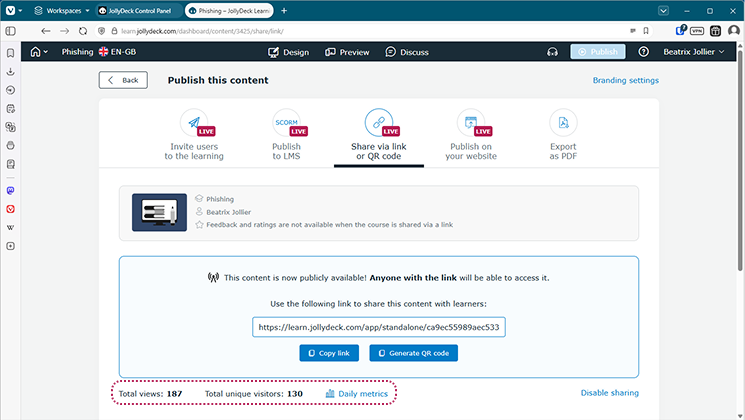Open Mastodon panel in browser sidebar

10,190
